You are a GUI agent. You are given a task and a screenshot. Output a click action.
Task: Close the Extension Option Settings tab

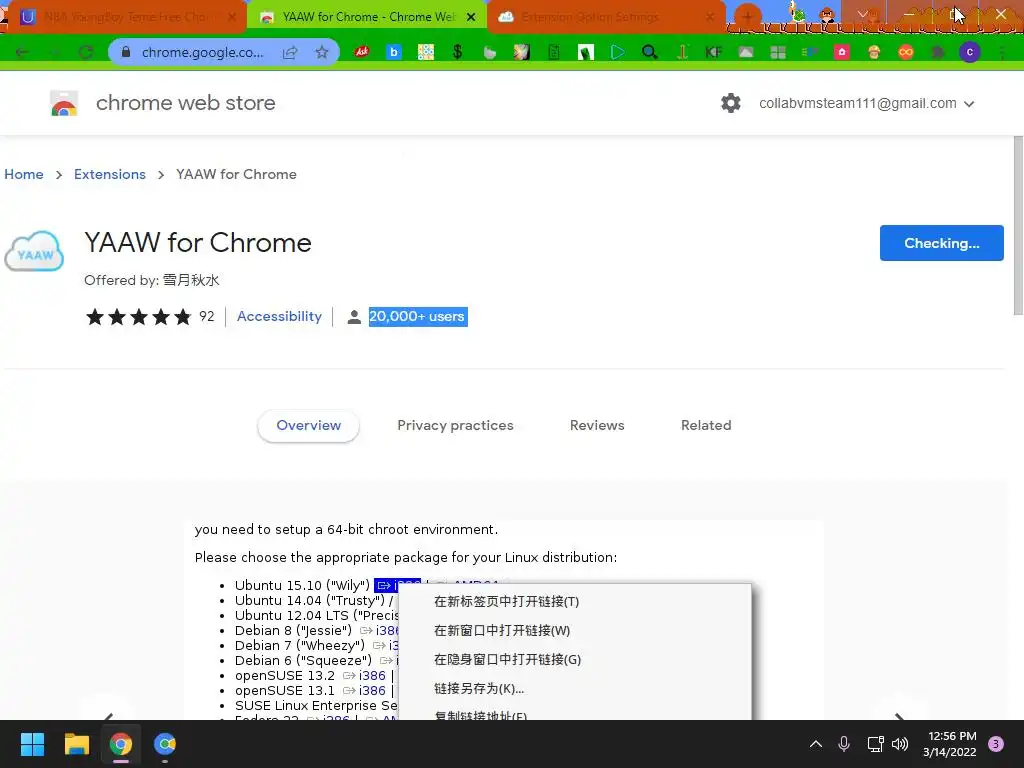coord(710,17)
